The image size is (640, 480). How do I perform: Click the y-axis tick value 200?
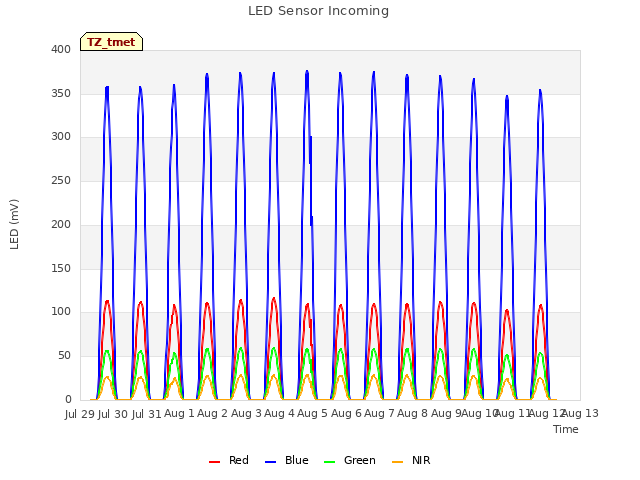tap(61, 224)
